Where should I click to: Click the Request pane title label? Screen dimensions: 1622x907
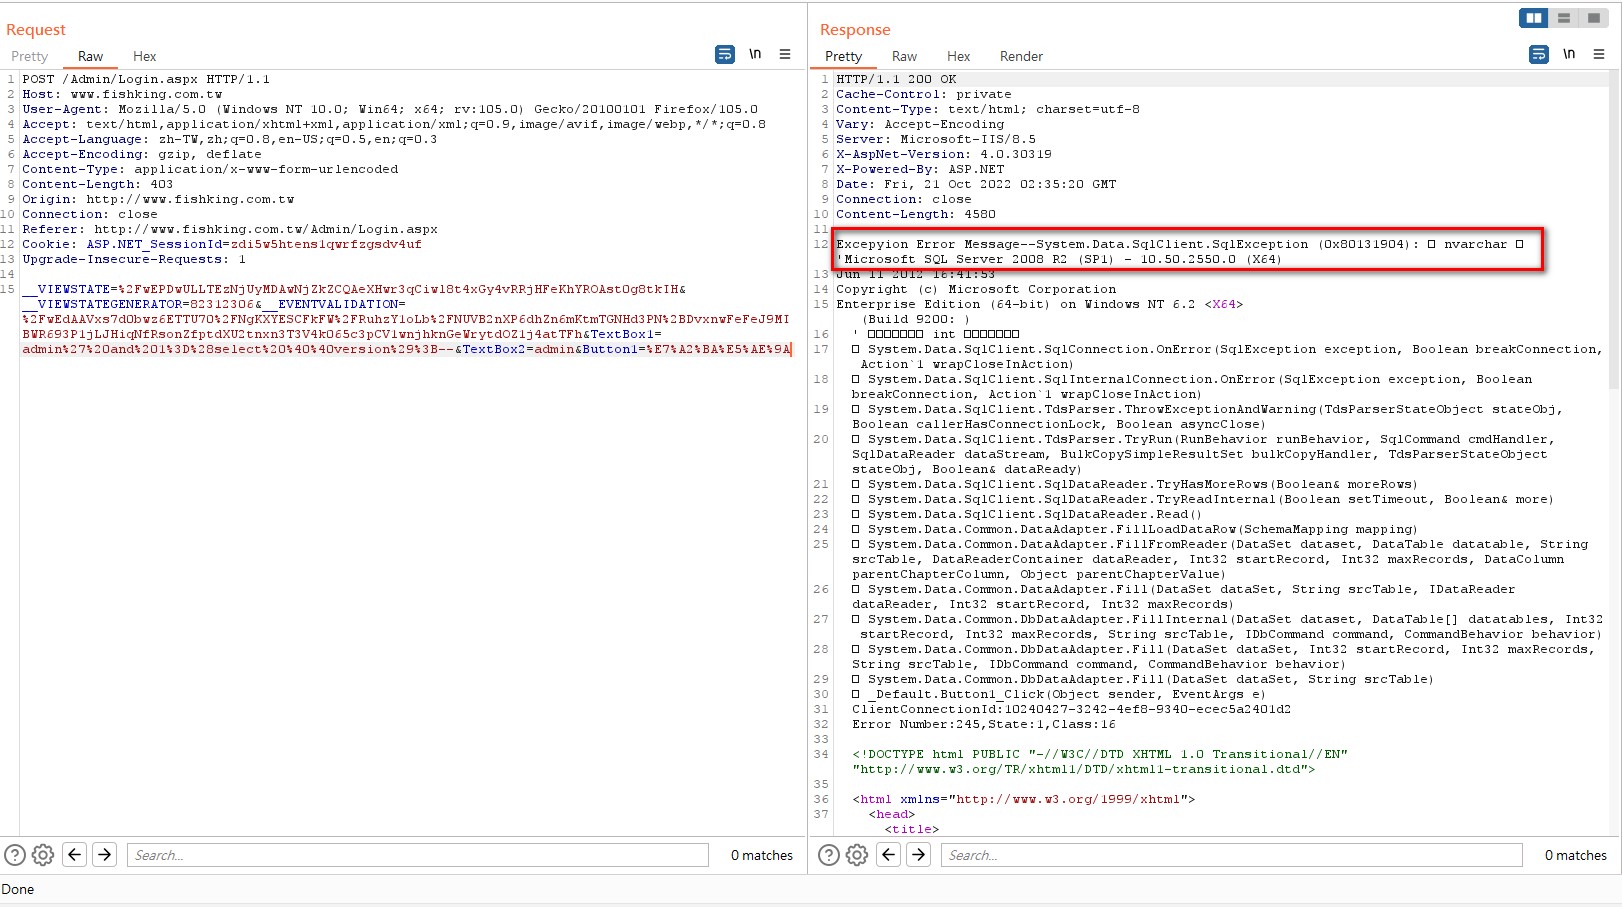point(36,30)
